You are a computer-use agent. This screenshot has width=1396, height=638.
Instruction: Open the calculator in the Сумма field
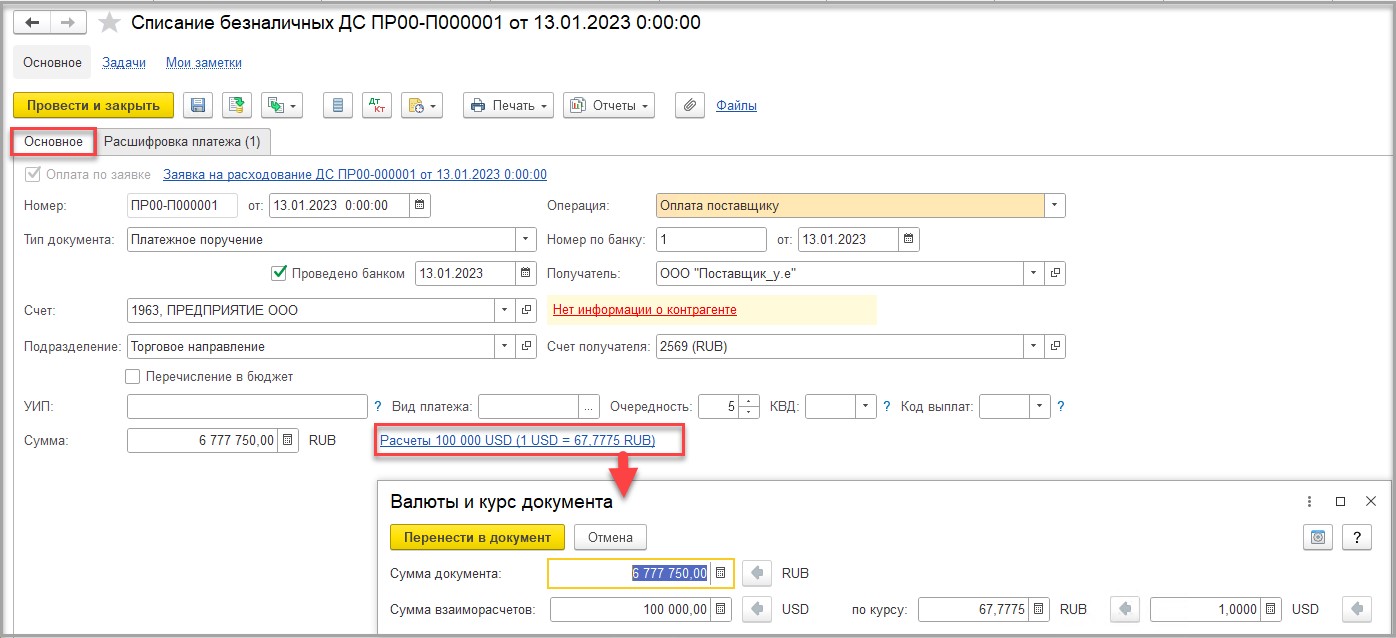pos(287,440)
